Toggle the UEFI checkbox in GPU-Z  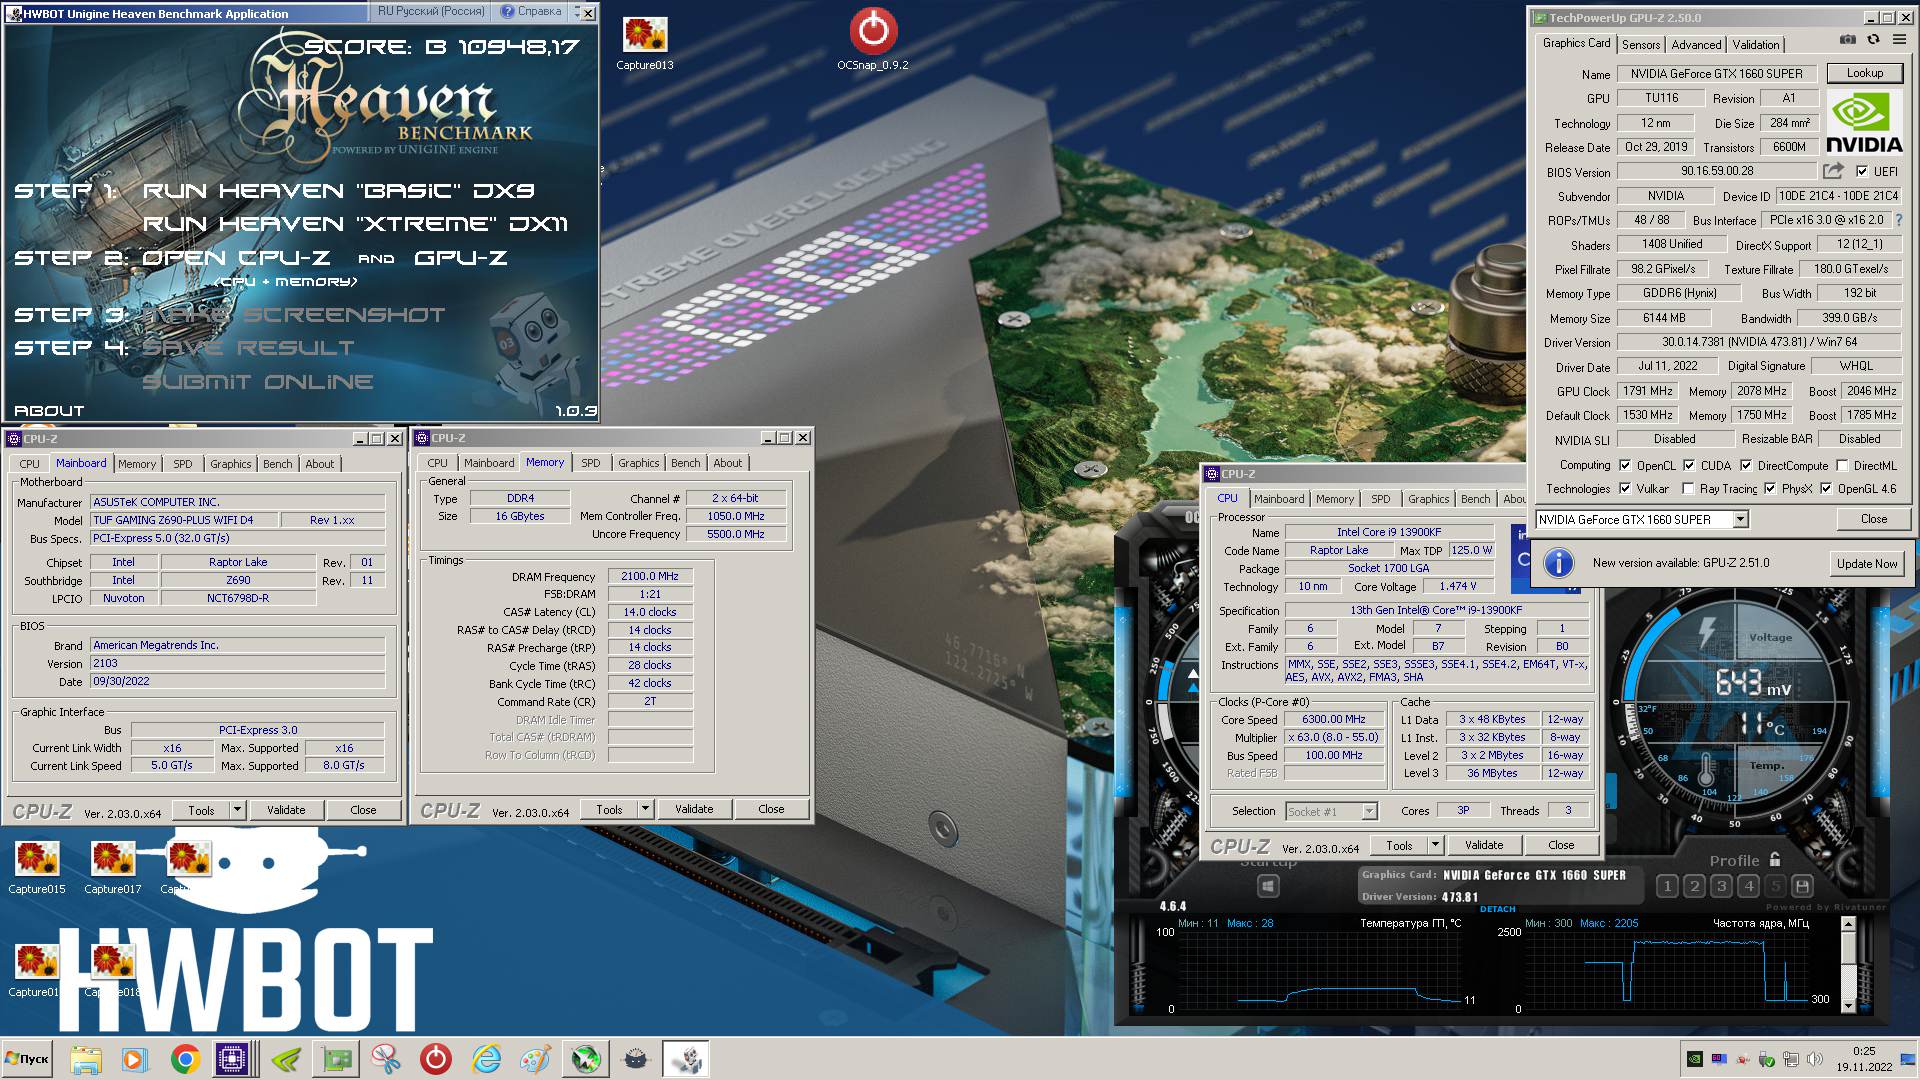(1862, 171)
